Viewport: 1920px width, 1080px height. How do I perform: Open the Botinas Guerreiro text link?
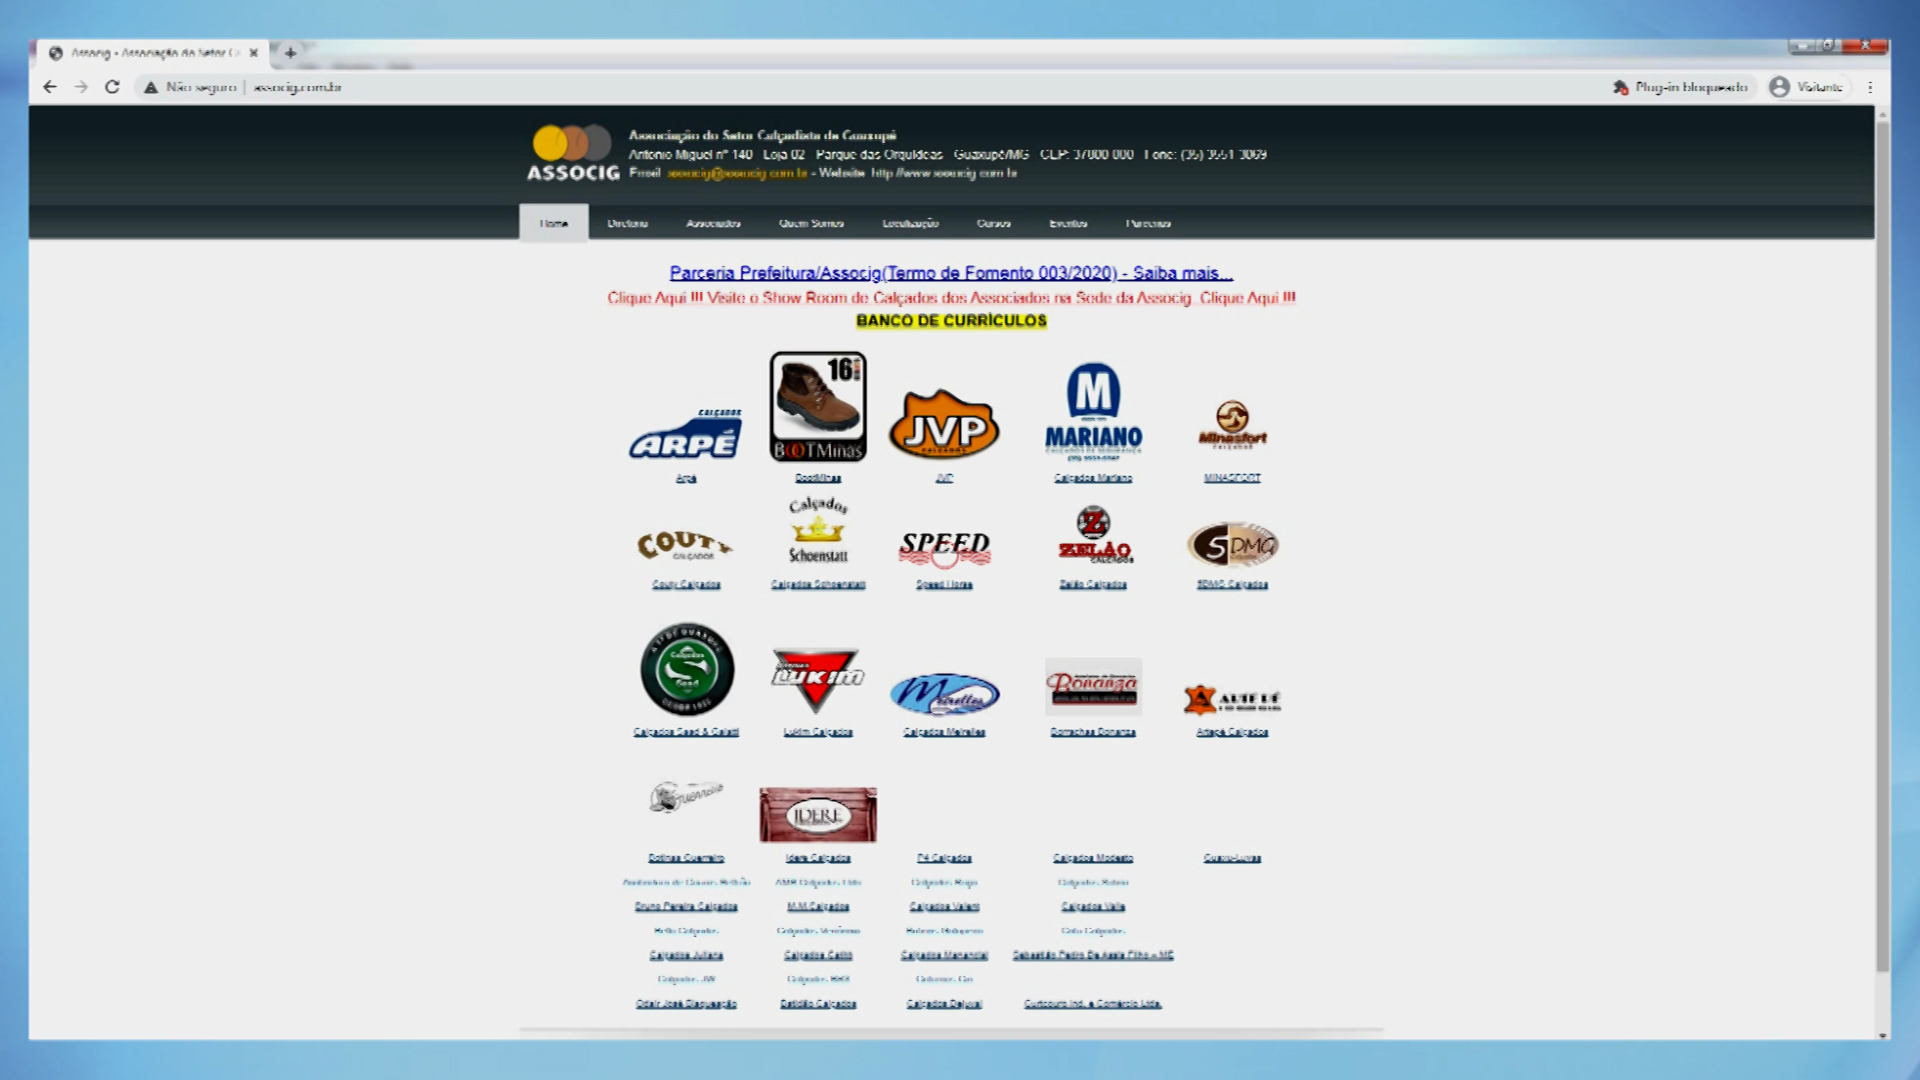click(686, 858)
